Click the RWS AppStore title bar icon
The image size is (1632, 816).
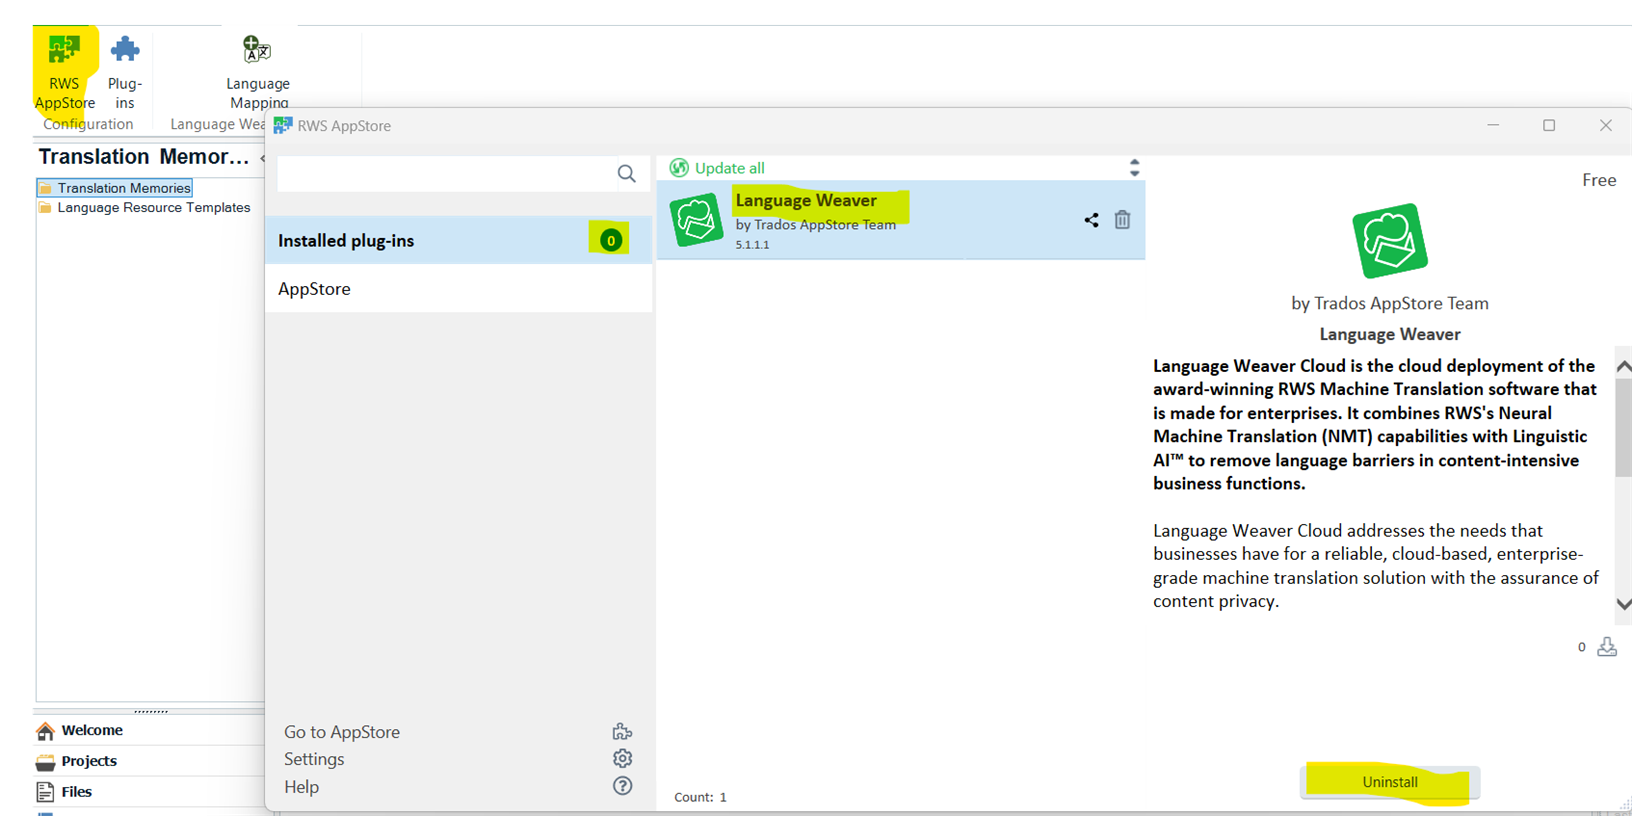click(283, 125)
